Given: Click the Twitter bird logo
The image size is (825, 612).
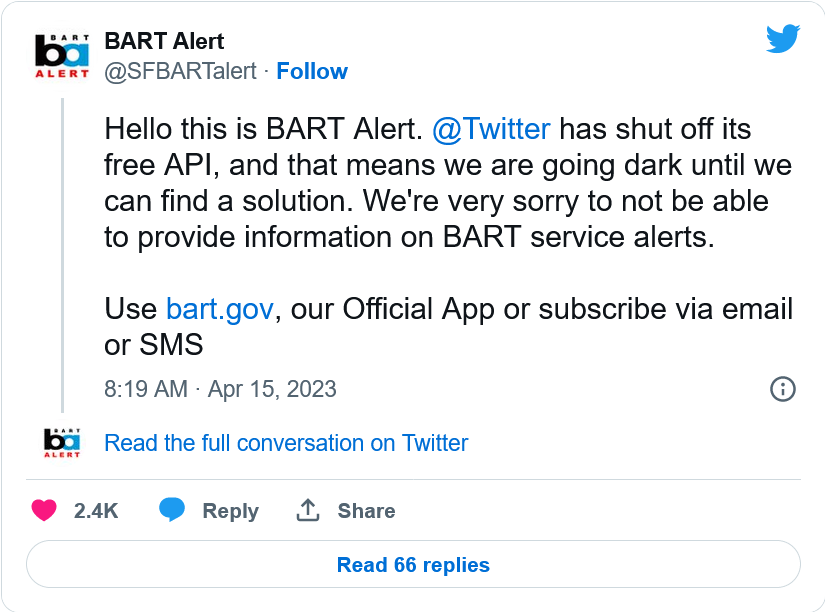Looking at the screenshot, I should (783, 39).
